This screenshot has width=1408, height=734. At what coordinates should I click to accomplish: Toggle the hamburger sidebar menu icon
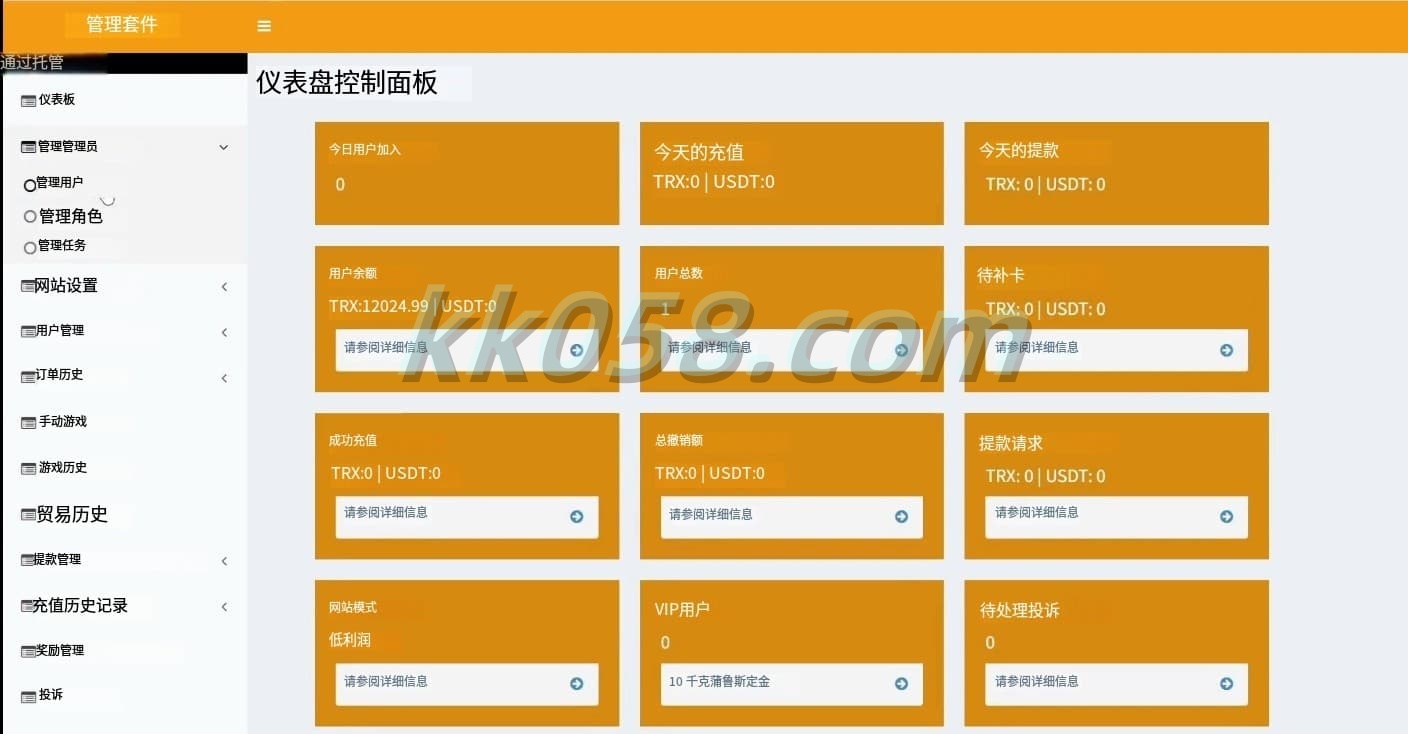[264, 26]
